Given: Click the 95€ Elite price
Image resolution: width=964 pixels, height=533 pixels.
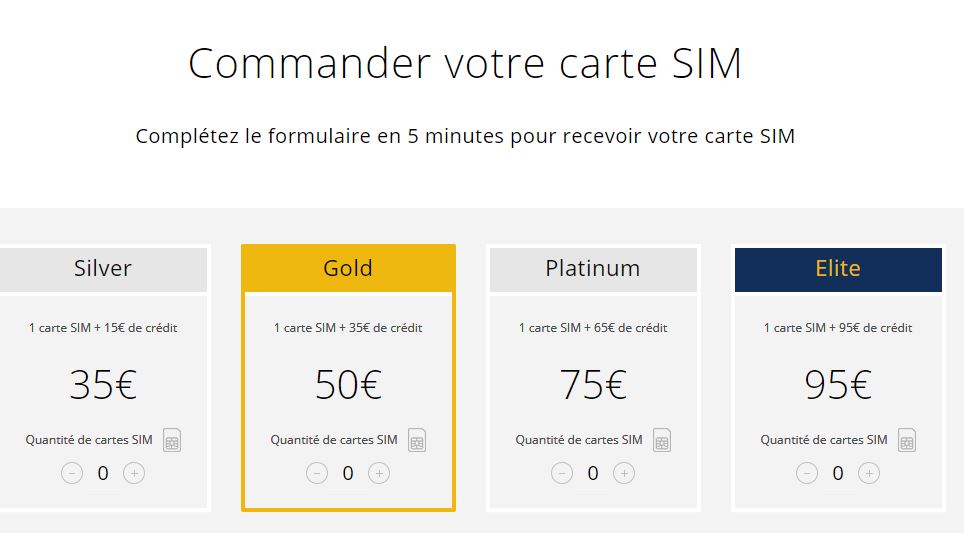Looking at the screenshot, I should point(838,385).
